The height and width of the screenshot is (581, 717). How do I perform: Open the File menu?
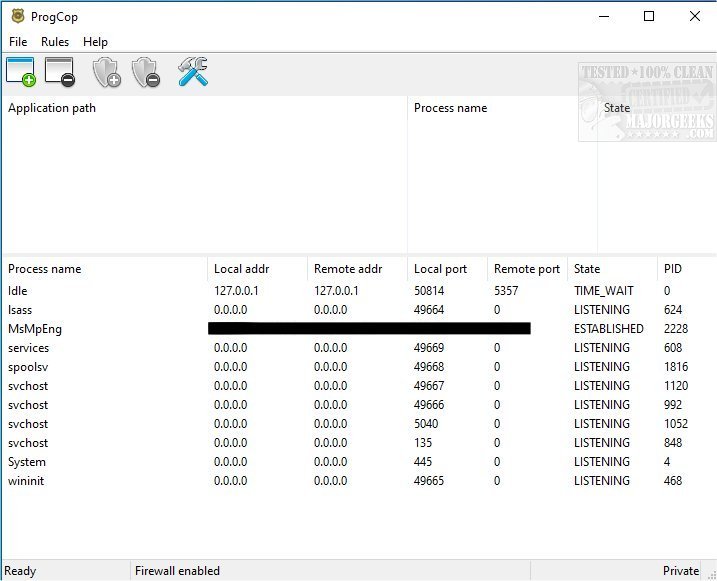coord(18,42)
